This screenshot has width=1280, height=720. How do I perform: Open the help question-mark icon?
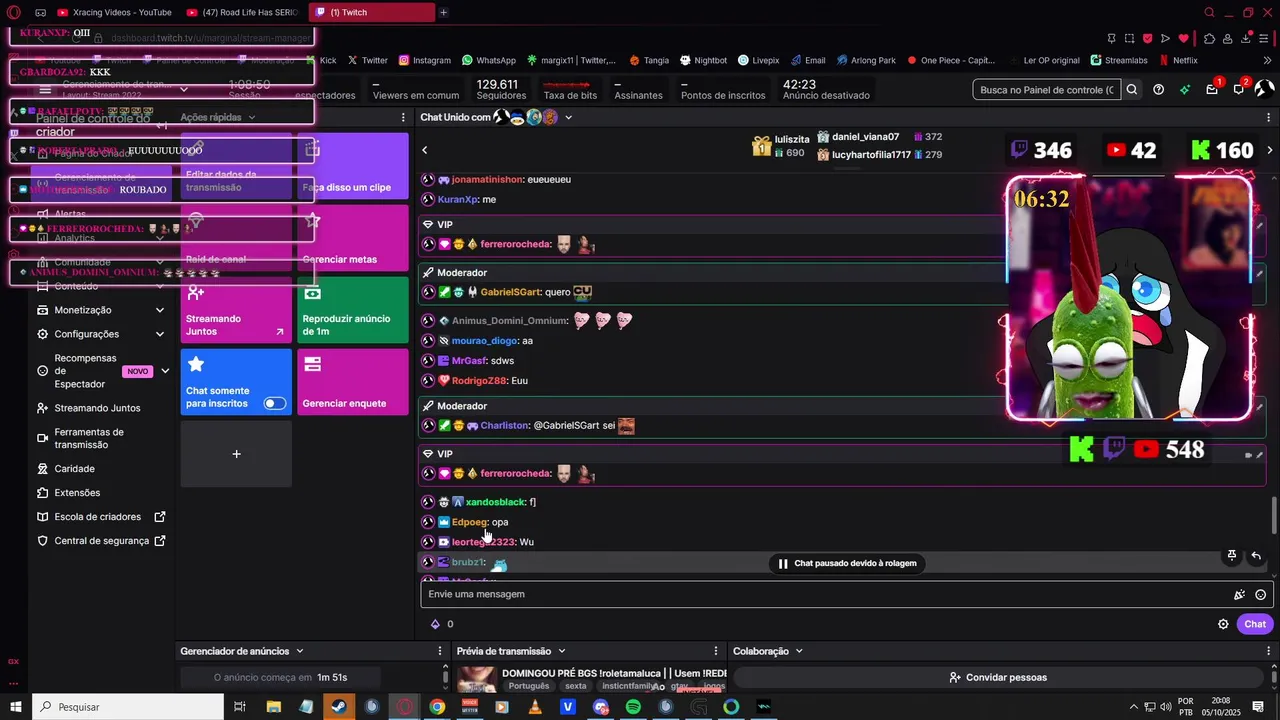coord(1158,90)
